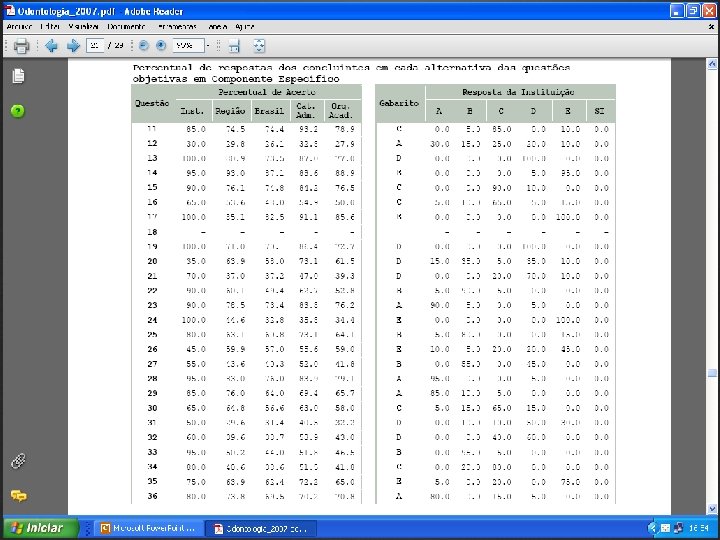Click the 'Inst.' column header
Image resolution: width=720 pixels, height=540 pixels.
click(x=192, y=111)
